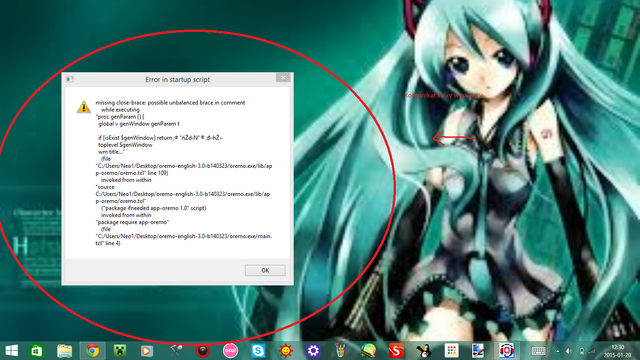Image resolution: width=640 pixels, height=360 pixels.
Task: Open the colorful grid app taskbar icon
Action: pyautogui.click(x=451, y=351)
